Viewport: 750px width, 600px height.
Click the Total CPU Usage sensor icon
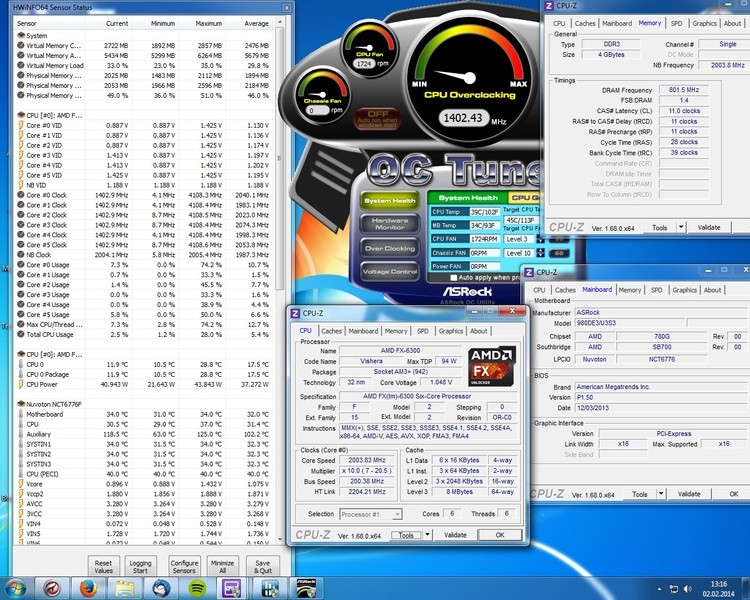(21, 334)
